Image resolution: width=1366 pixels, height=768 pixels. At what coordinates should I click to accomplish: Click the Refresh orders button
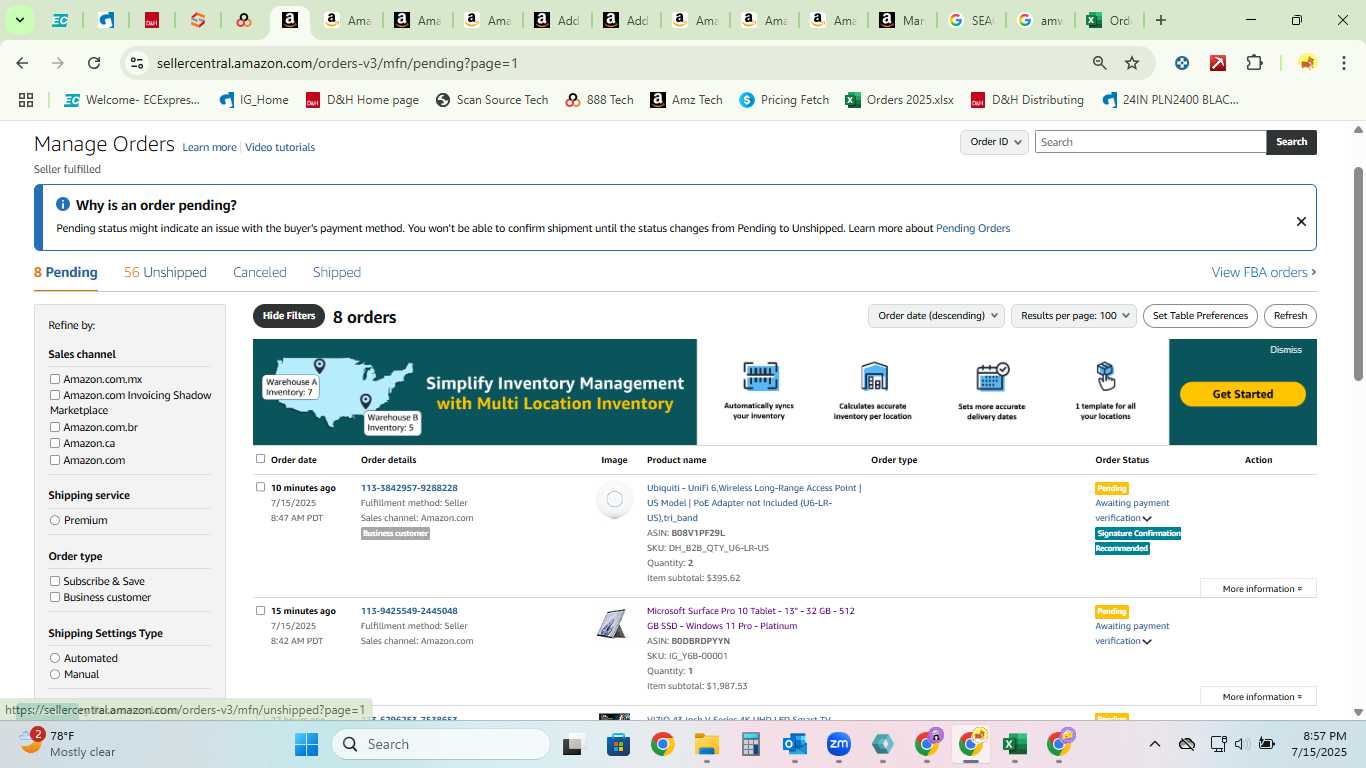1290,316
